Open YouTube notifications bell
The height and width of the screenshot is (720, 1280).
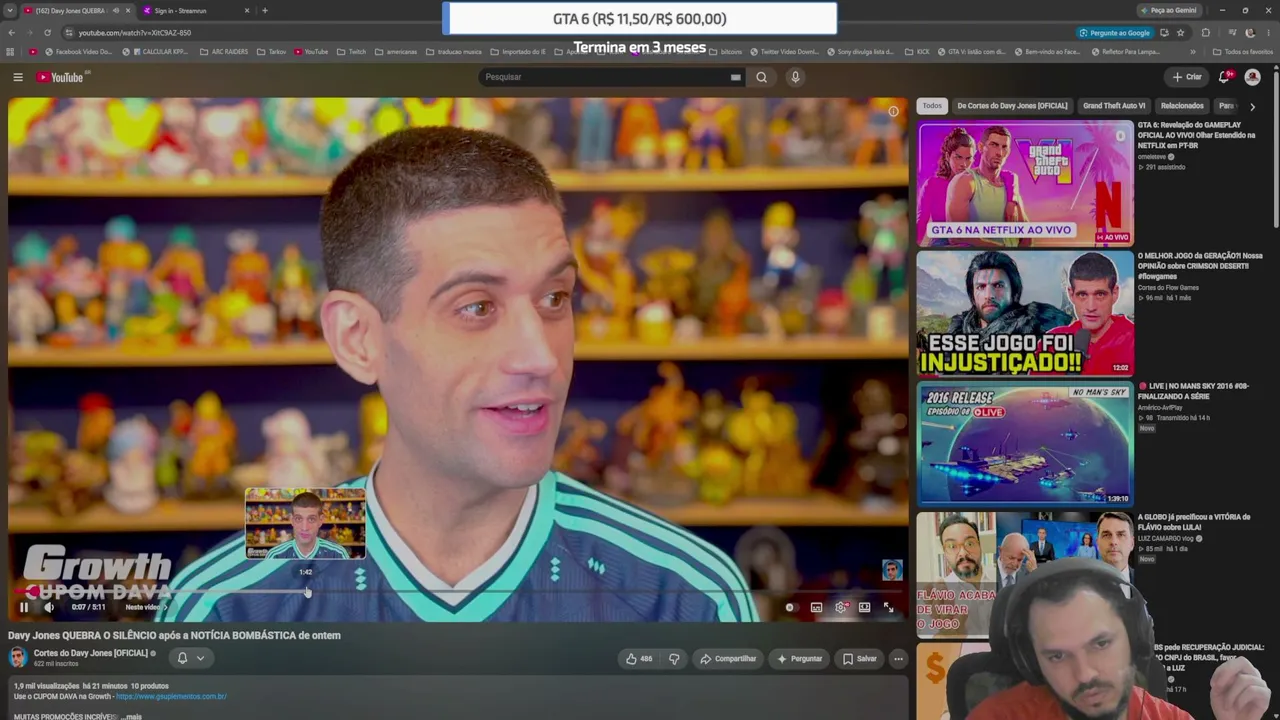[x=1225, y=77]
